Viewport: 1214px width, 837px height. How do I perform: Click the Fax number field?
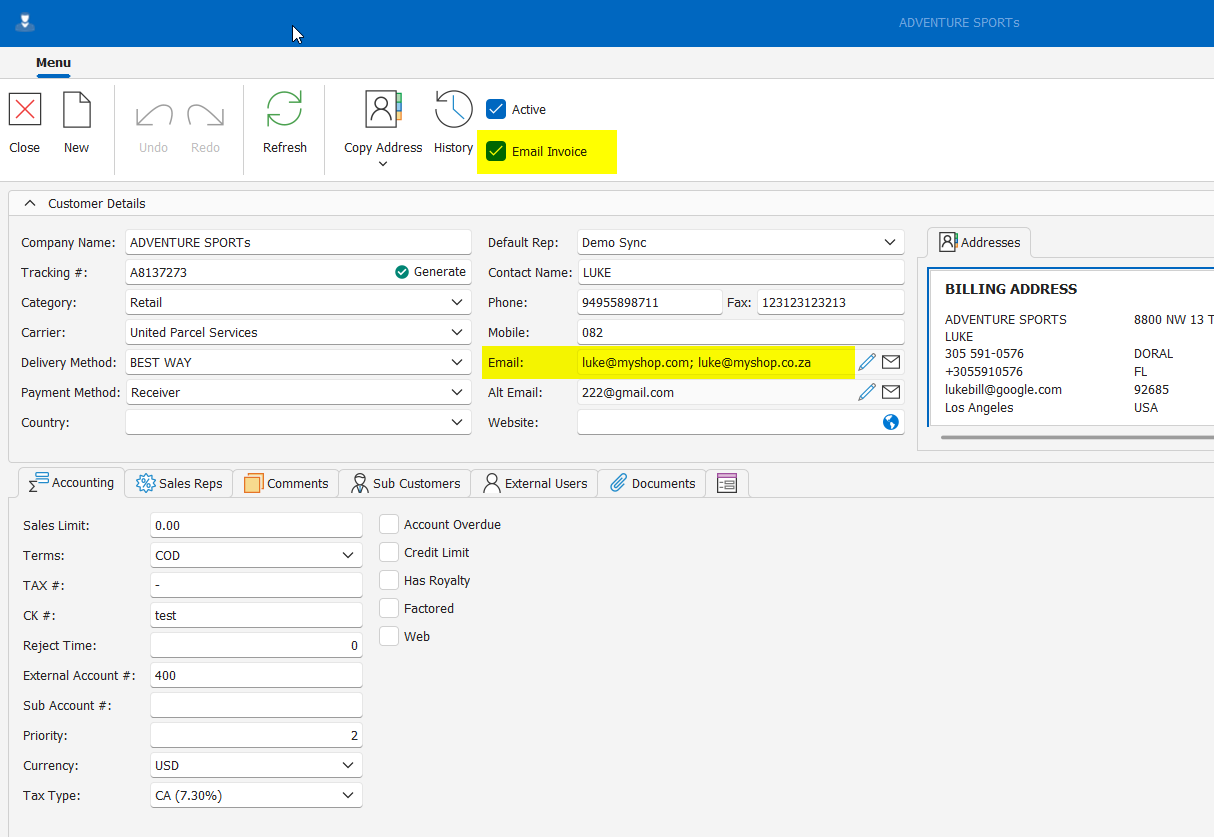click(830, 302)
